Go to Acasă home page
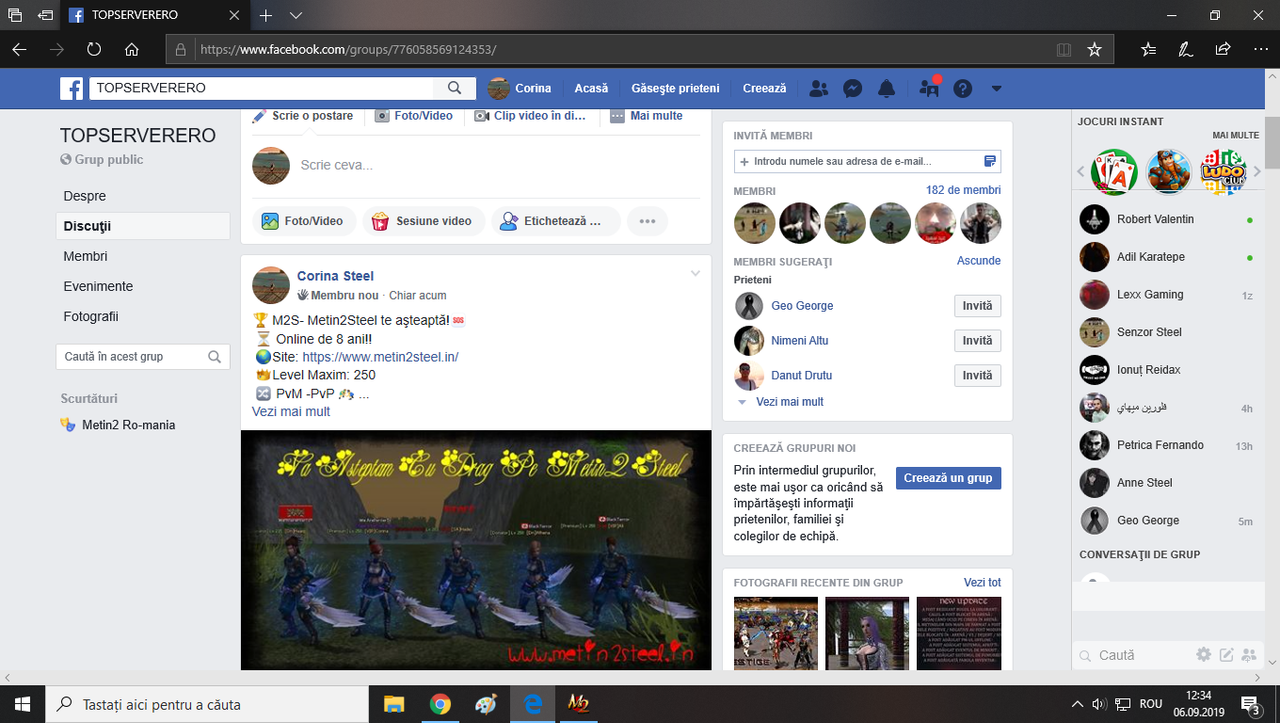 [591, 88]
